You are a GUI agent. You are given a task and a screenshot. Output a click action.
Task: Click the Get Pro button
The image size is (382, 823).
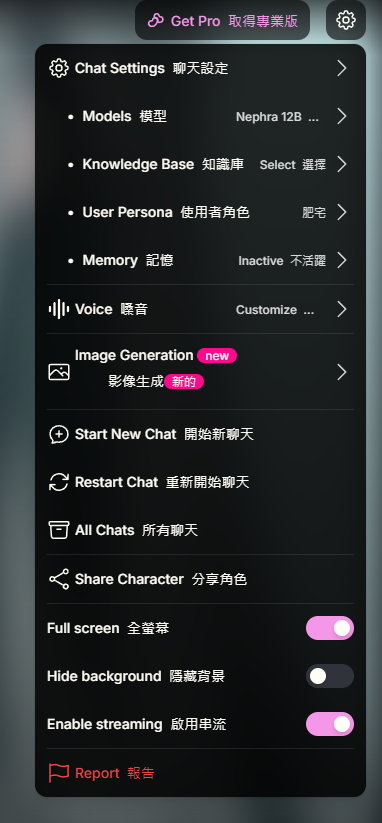click(222, 20)
